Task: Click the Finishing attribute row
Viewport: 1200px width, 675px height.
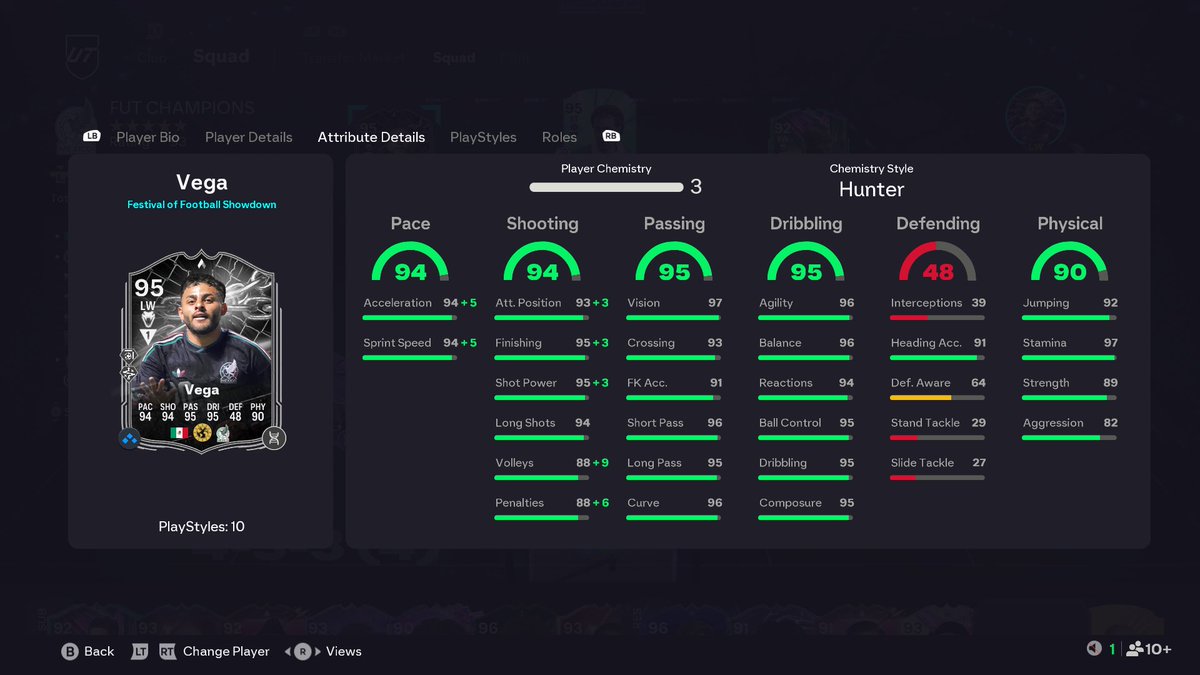Action: click(552, 347)
